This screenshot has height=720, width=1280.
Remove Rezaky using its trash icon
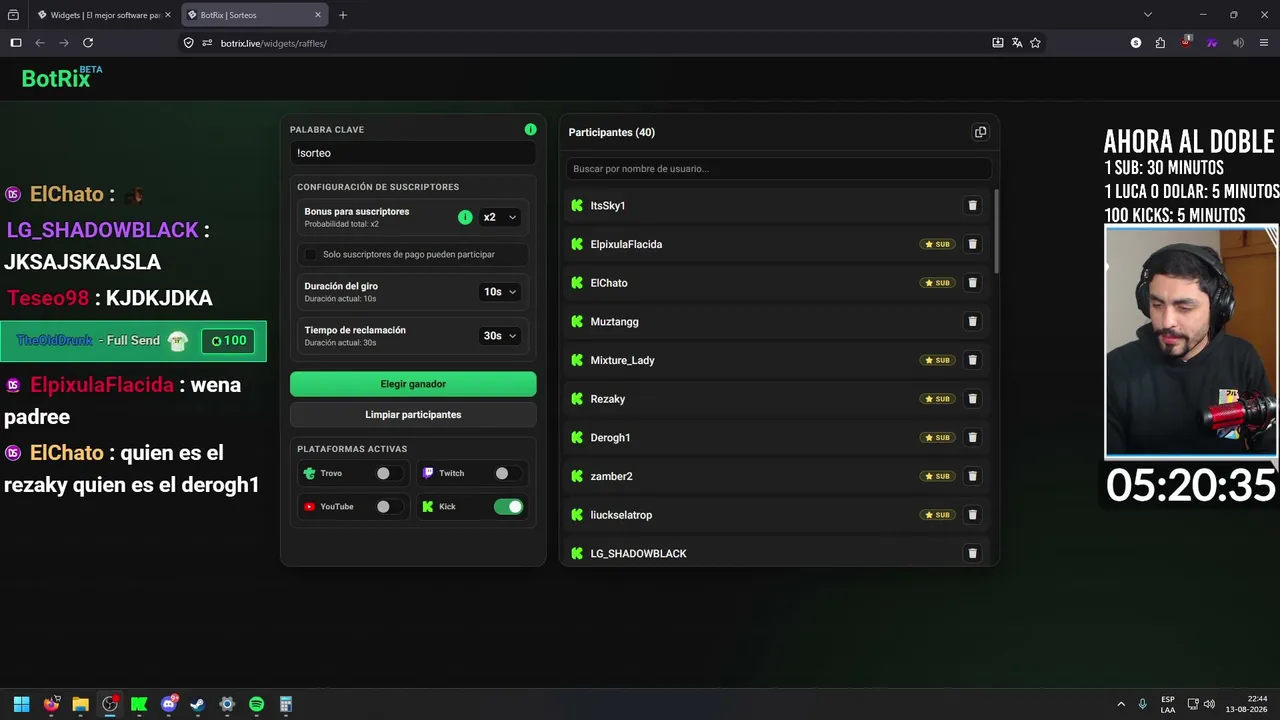click(972, 399)
